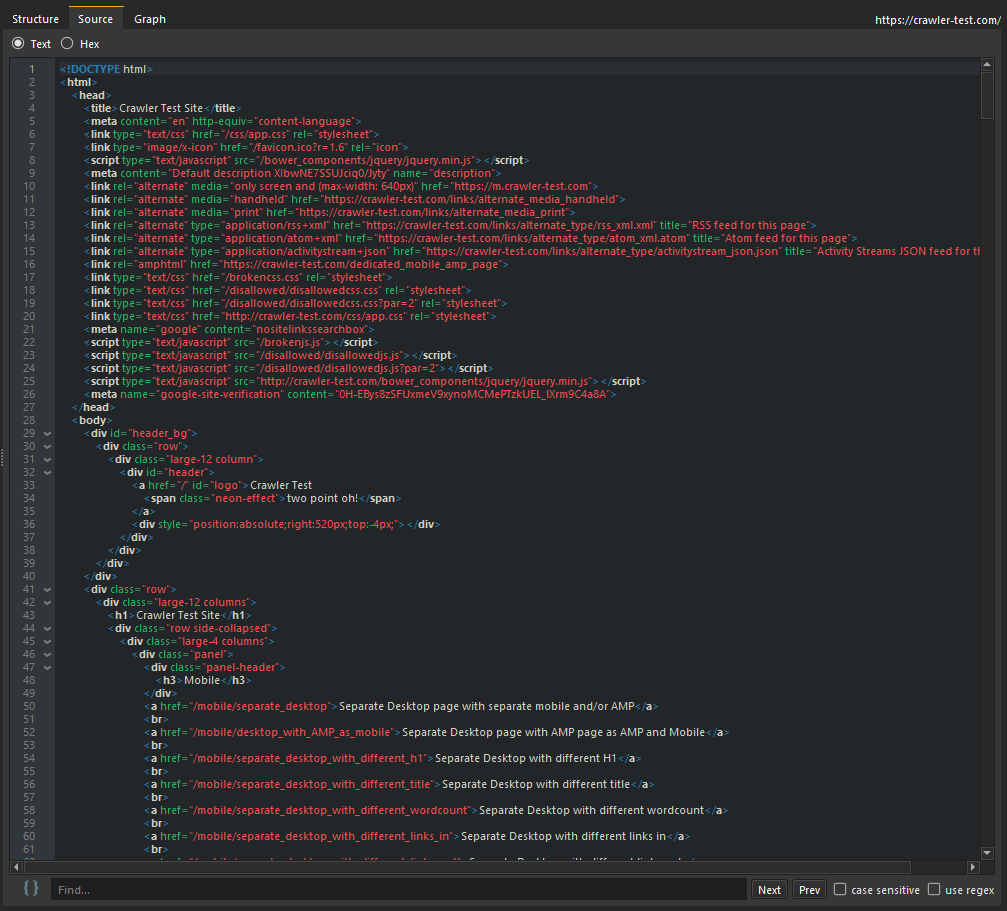The image size is (1007, 911).
Task: Click the horizontal scrollbar right arrow
Action: tap(974, 867)
